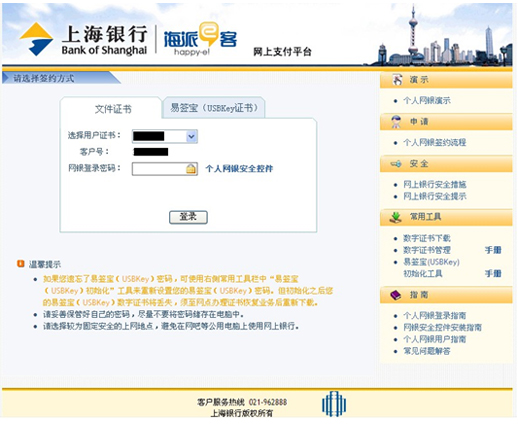
Task: Click the orange 温馨提示 info icon
Action: [x=21, y=264]
